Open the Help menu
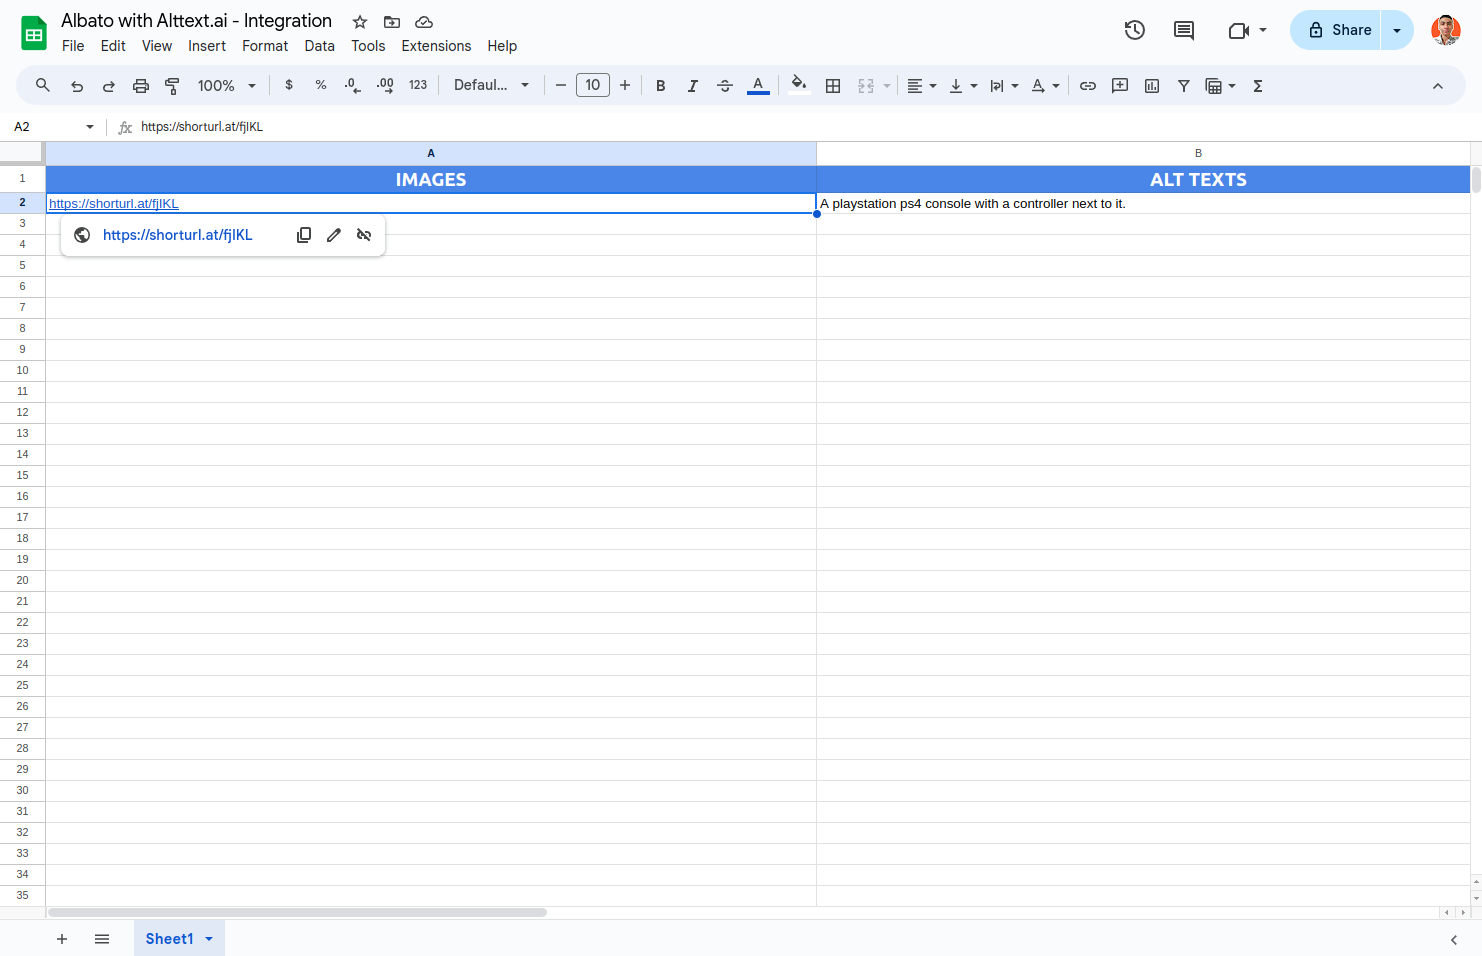Image resolution: width=1482 pixels, height=956 pixels. (502, 46)
